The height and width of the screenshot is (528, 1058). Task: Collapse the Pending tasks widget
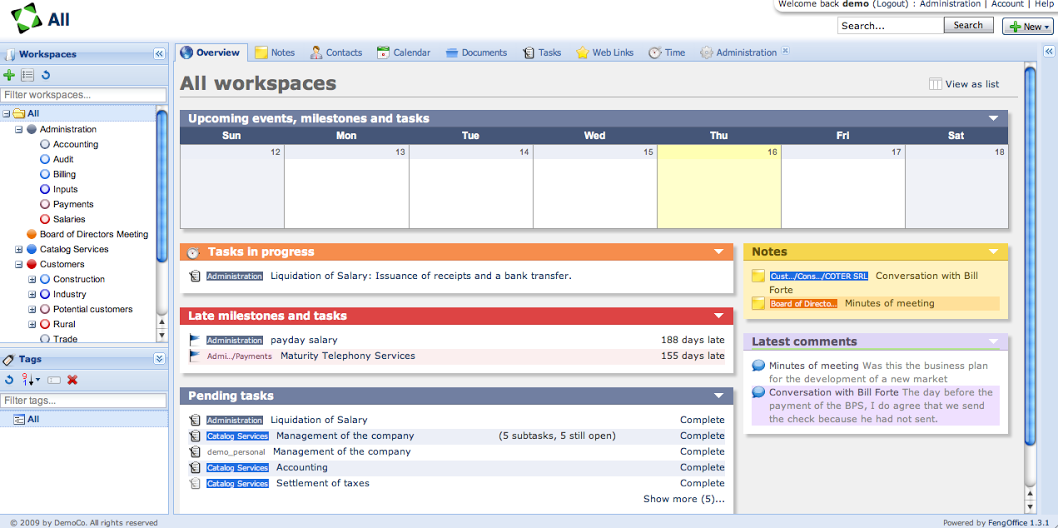coord(718,397)
